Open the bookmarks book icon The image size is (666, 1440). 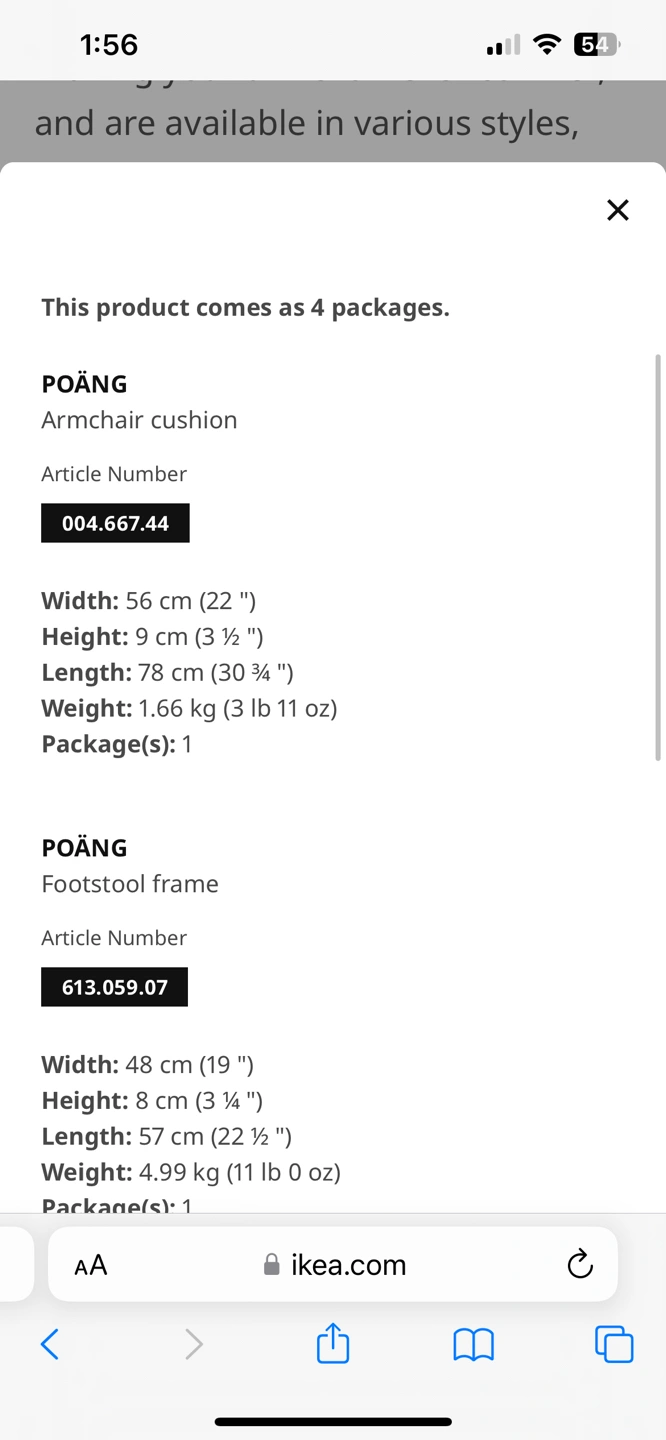pos(474,1345)
